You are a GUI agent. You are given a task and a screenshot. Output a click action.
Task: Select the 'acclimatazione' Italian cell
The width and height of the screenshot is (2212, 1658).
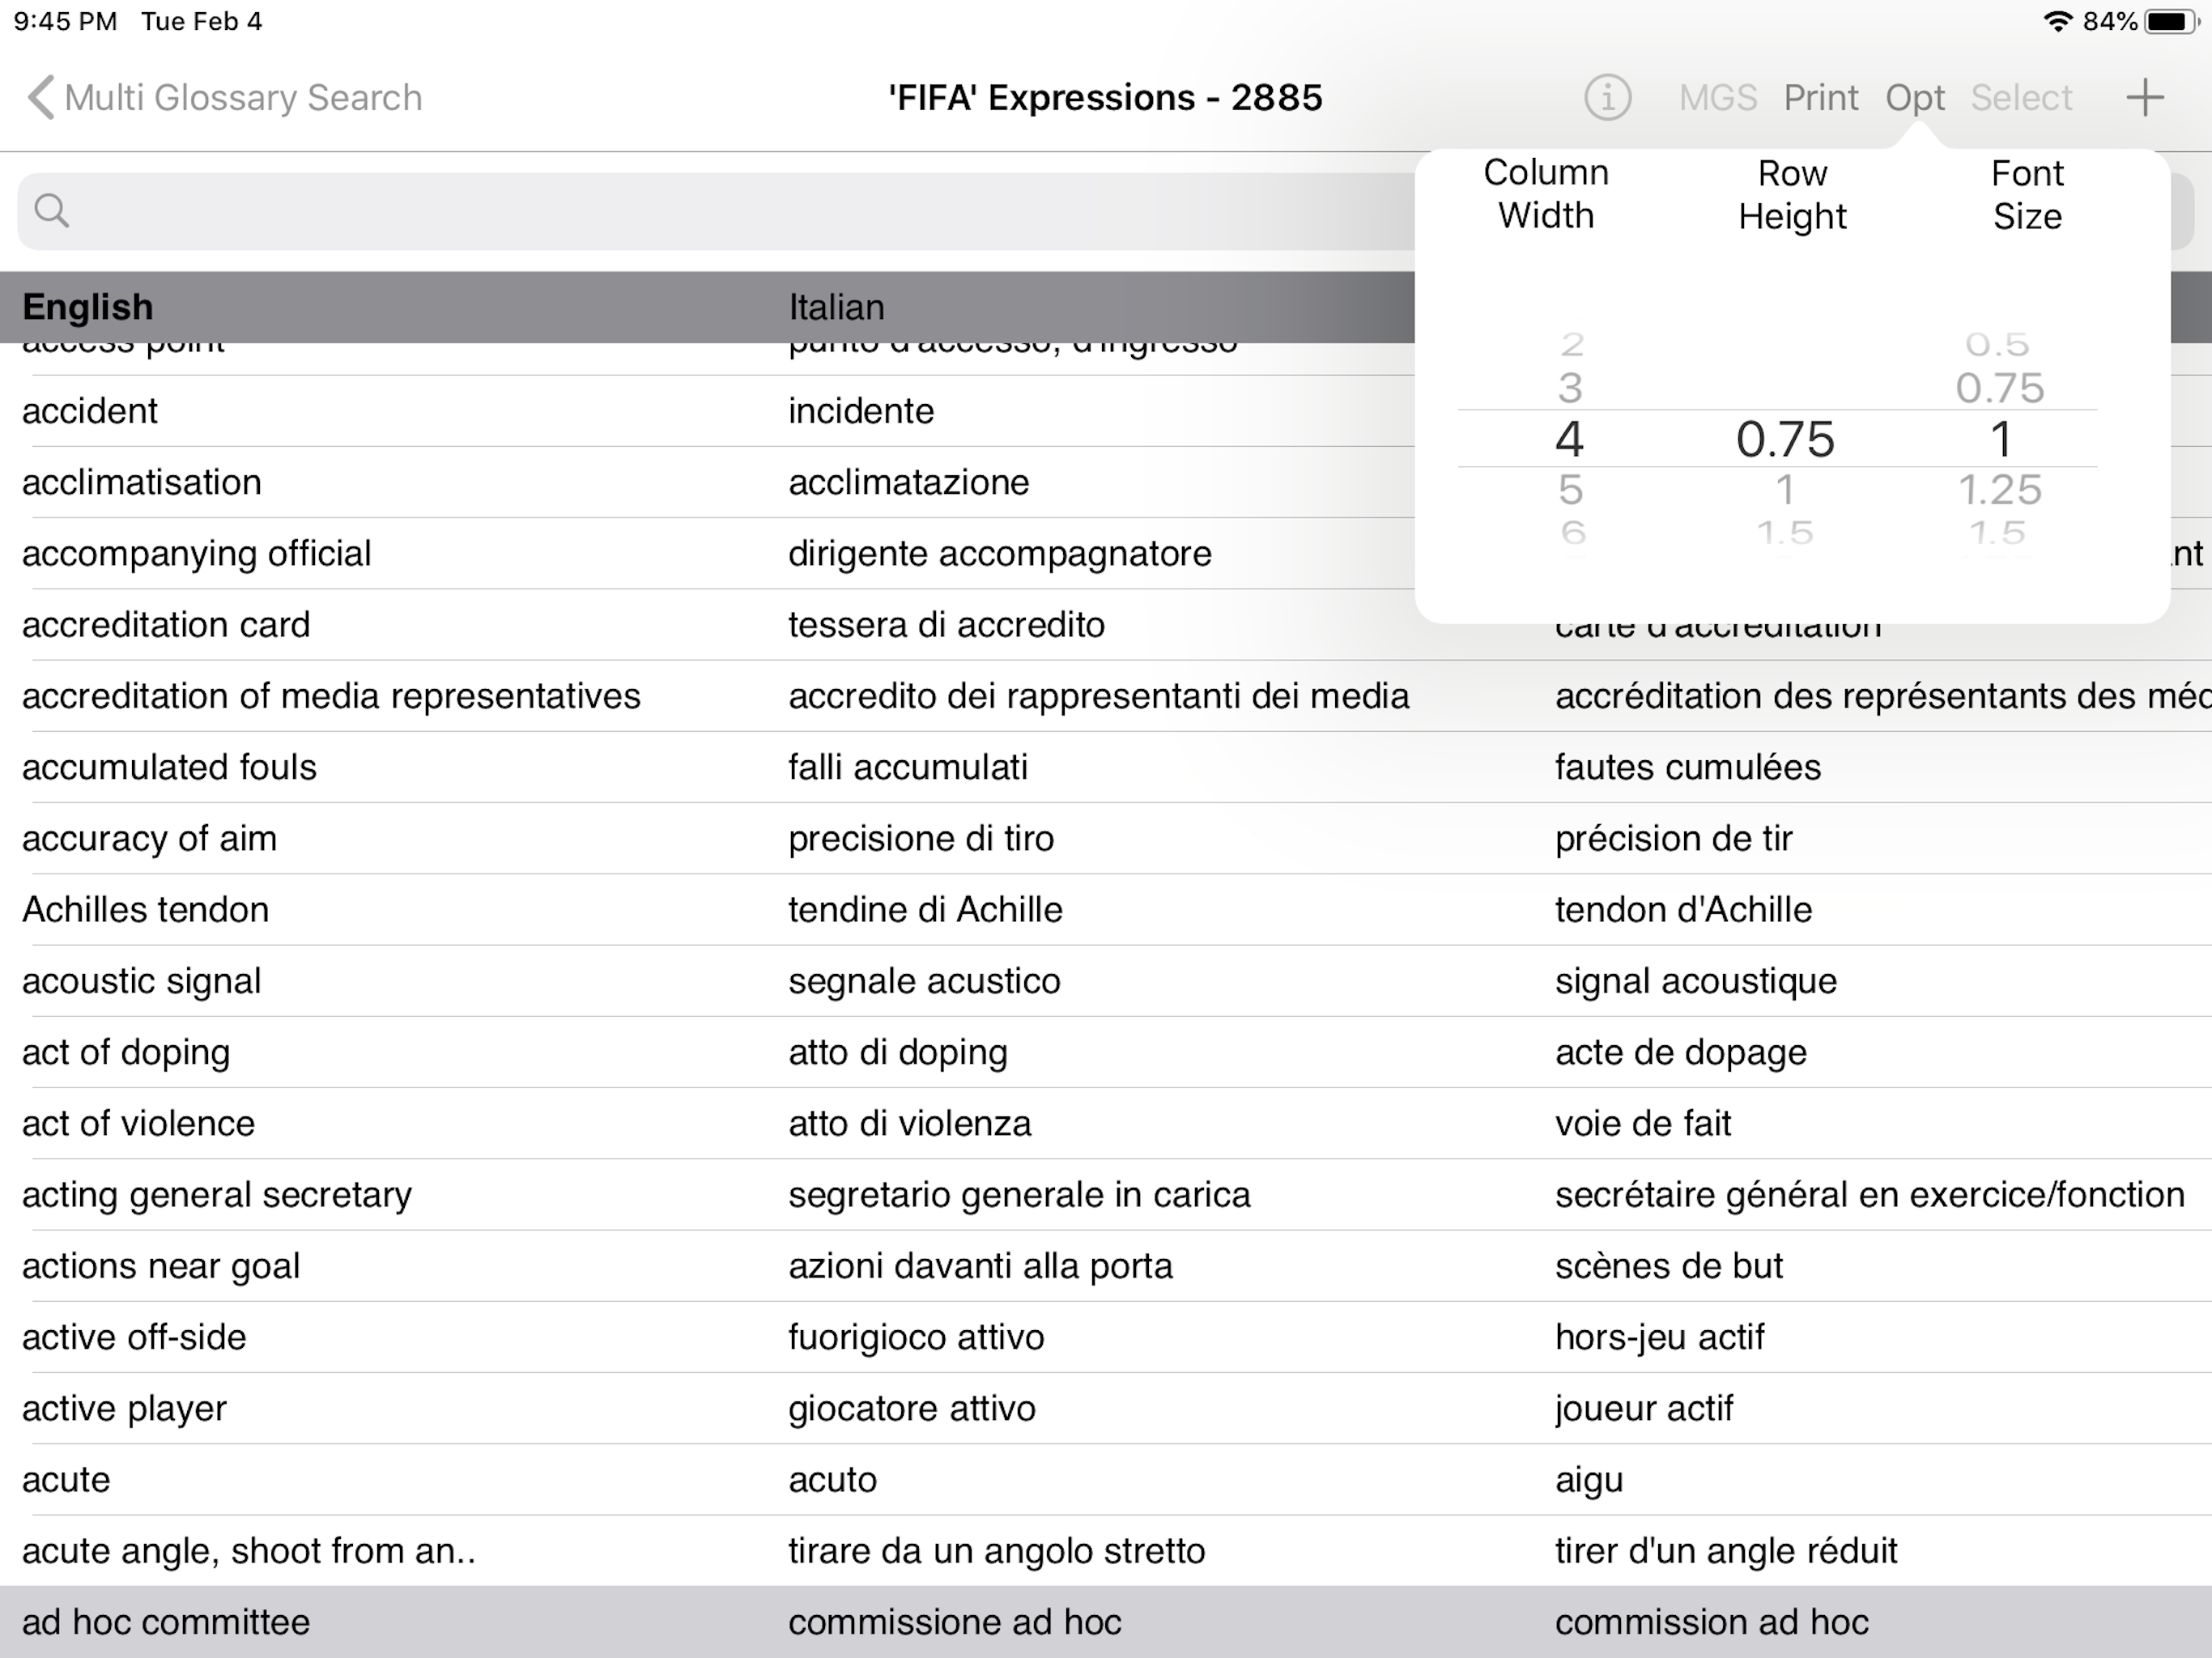pyautogui.click(x=908, y=482)
